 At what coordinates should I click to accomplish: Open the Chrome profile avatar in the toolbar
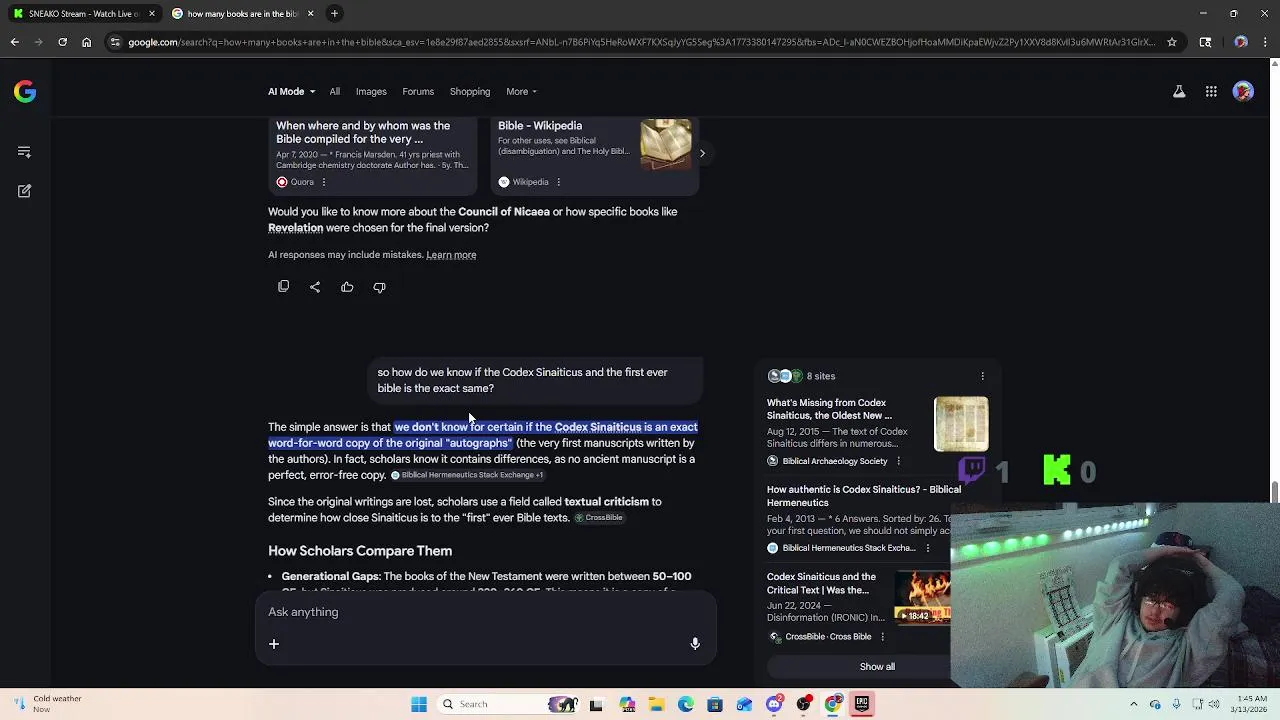[1241, 42]
